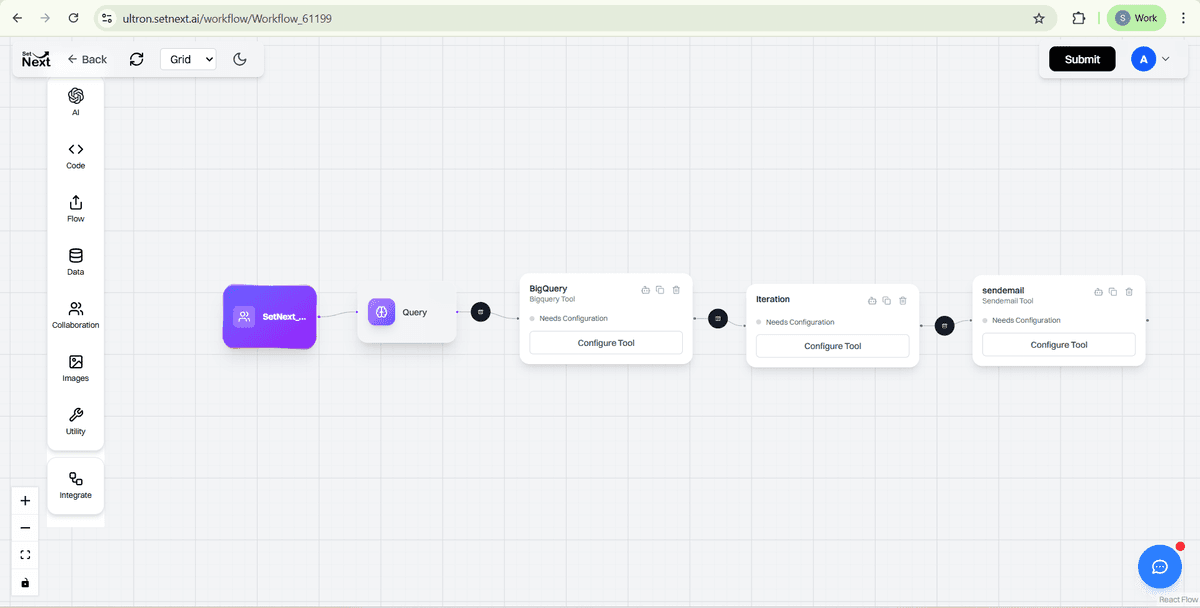Delete the sendemail node
1200x608 pixels.
coord(1129,292)
